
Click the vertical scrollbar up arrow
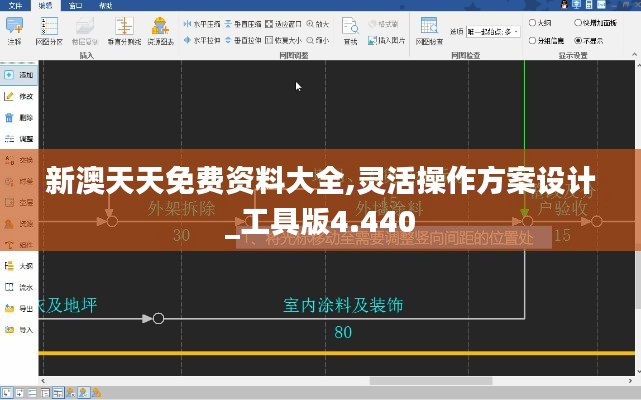[638, 65]
